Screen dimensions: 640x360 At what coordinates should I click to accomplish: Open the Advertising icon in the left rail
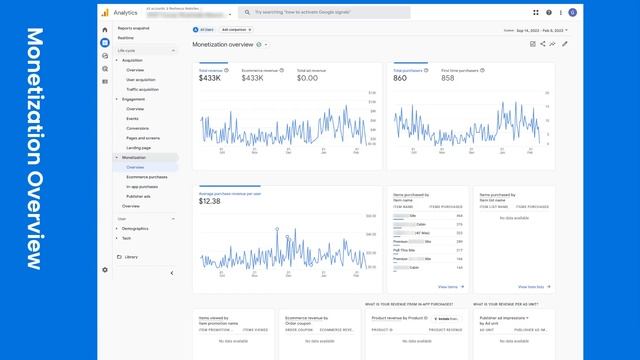point(105,69)
